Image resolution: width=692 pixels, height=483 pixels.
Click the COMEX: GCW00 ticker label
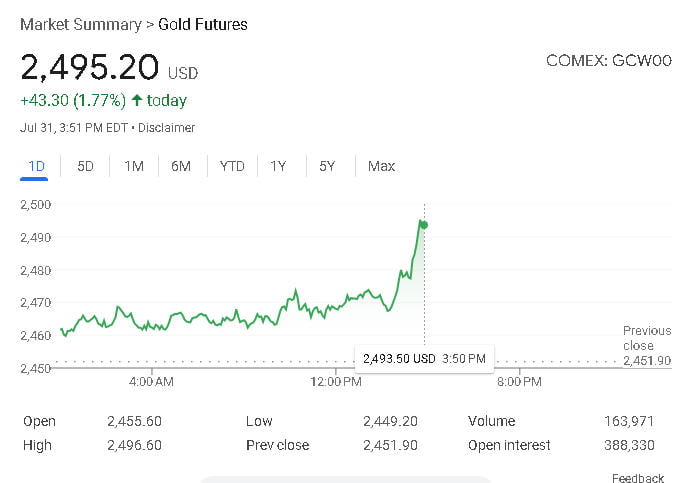pyautogui.click(x=608, y=61)
